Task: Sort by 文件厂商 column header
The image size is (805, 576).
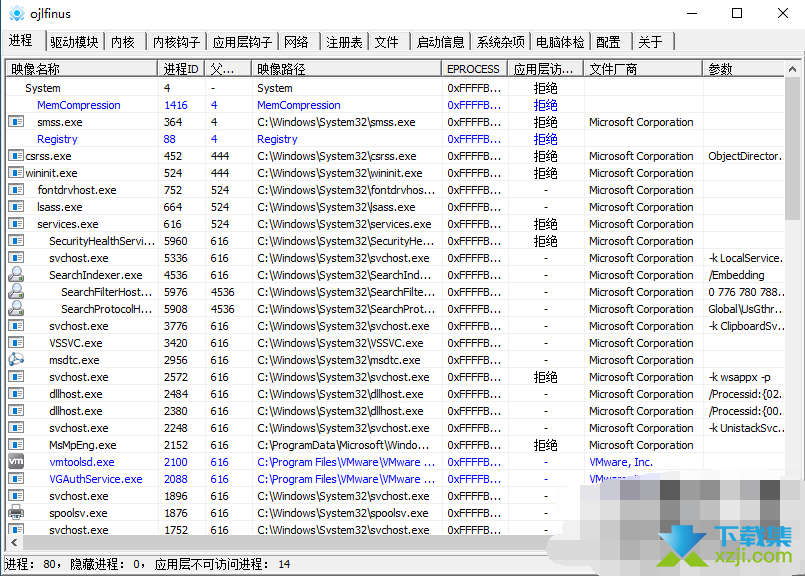Action: pyautogui.click(x=642, y=69)
